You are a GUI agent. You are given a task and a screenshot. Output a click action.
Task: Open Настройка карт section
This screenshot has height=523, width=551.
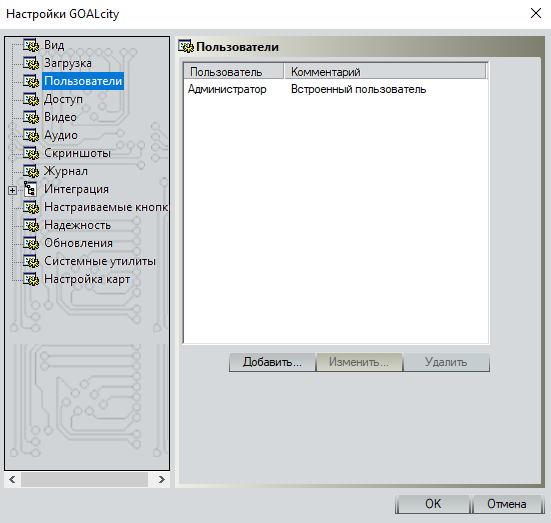tap(87, 279)
